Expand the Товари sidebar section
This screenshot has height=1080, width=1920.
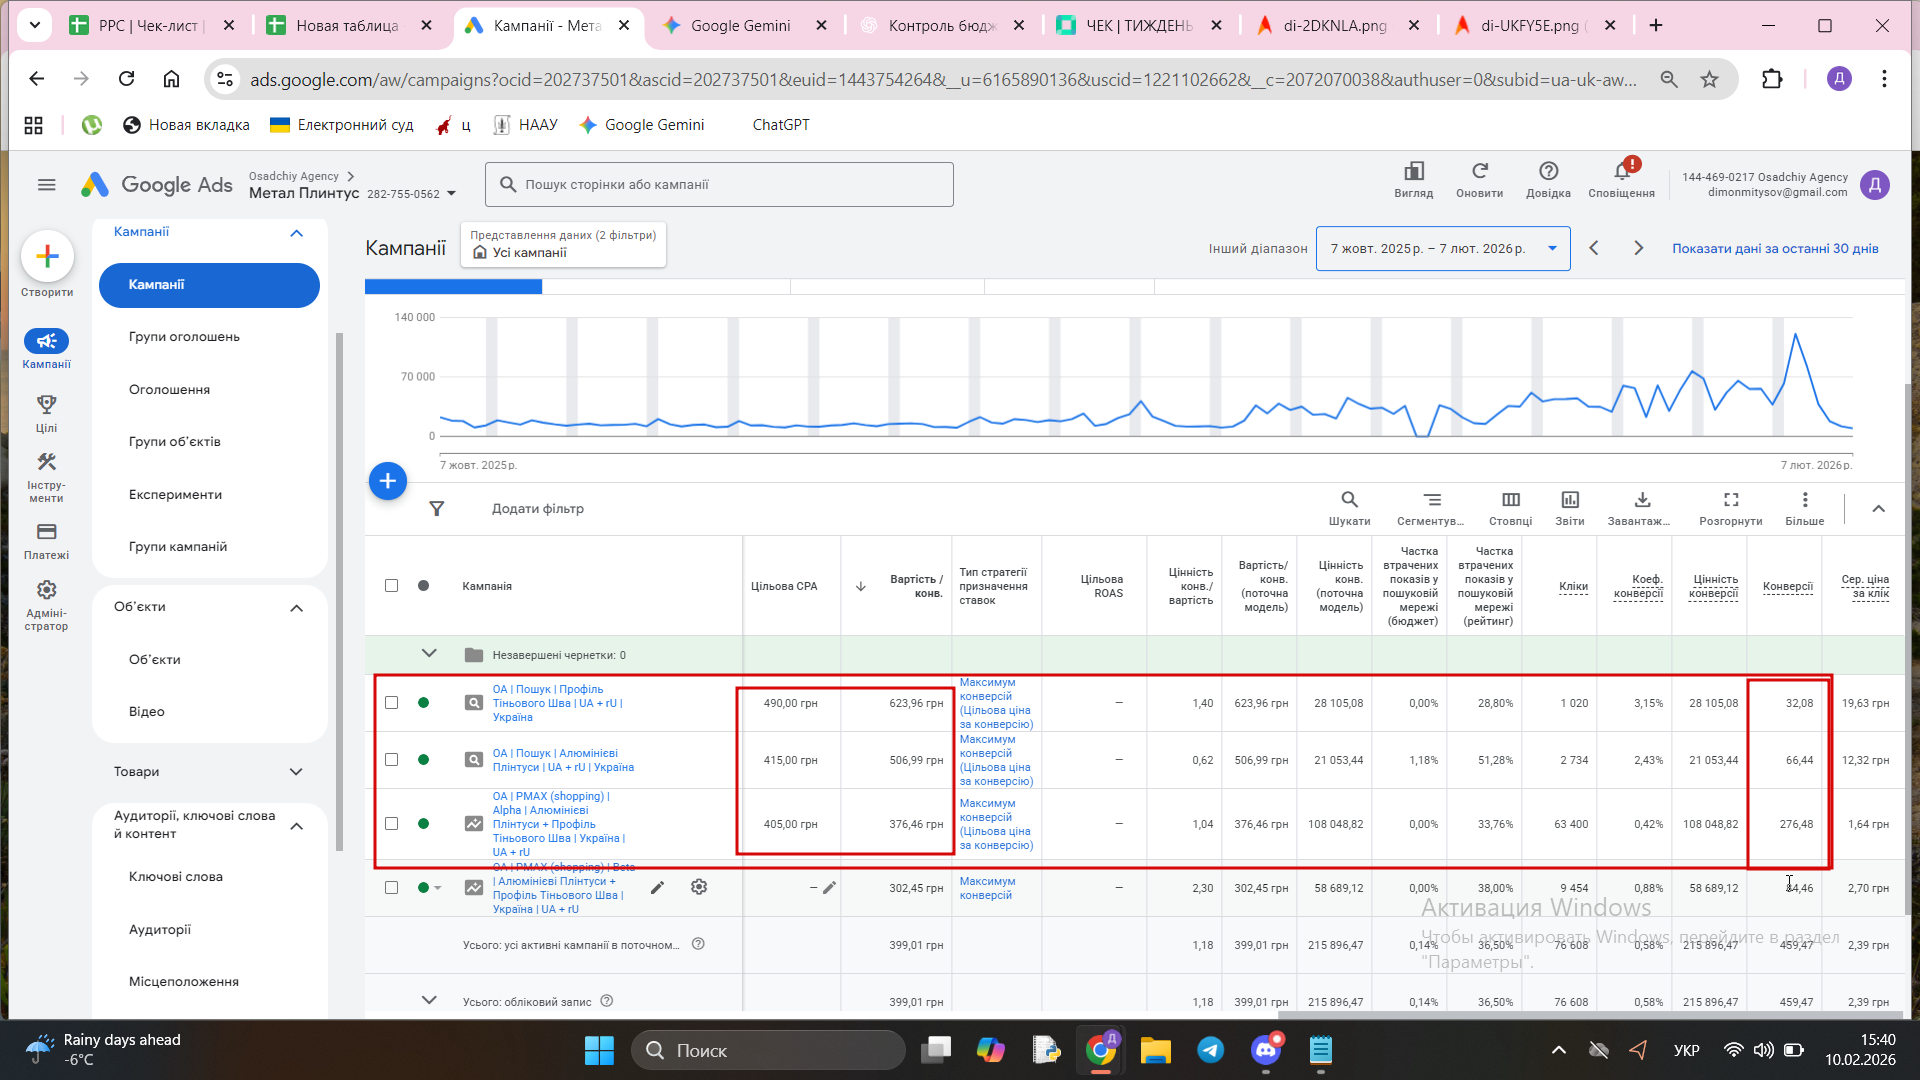(x=296, y=772)
